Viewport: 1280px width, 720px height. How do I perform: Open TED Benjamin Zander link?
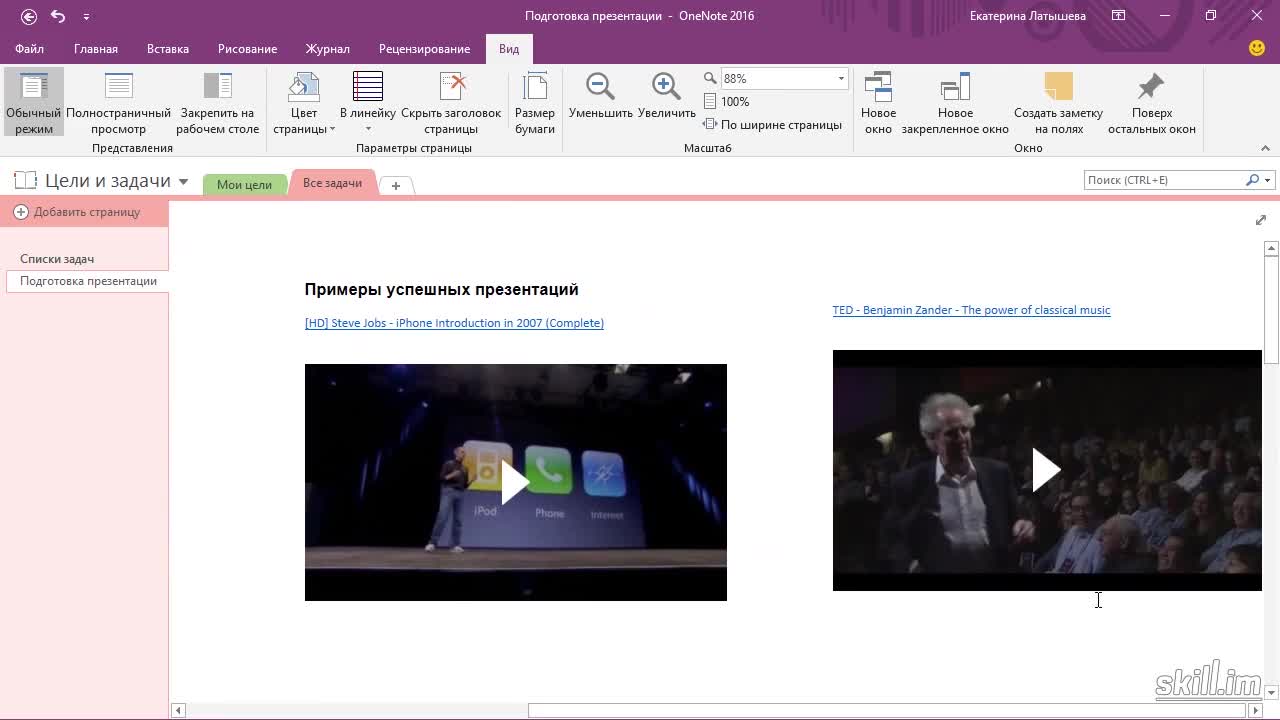click(x=971, y=310)
